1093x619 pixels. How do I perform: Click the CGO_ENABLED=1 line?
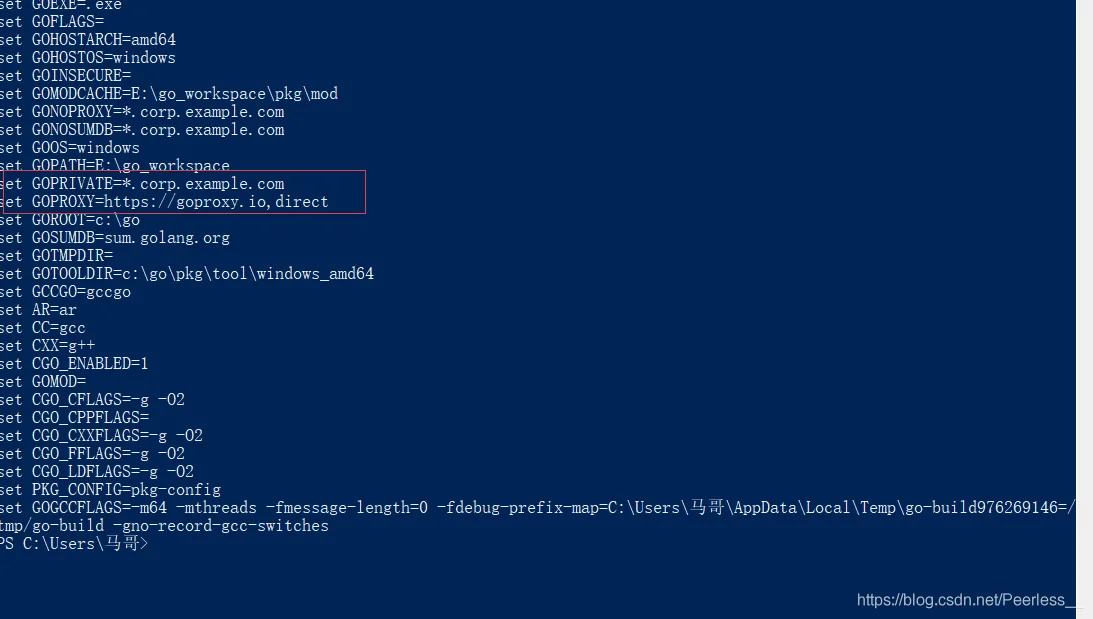(74, 364)
